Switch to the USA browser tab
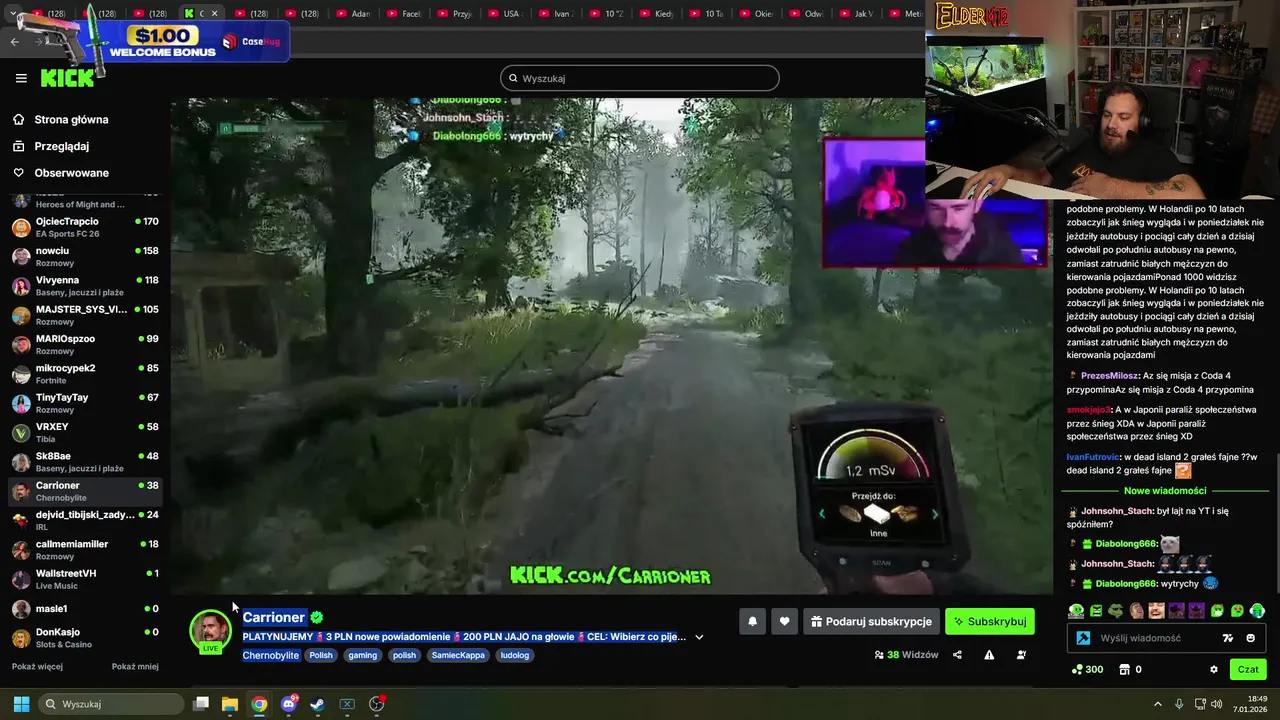This screenshot has height=720, width=1280. click(x=506, y=14)
